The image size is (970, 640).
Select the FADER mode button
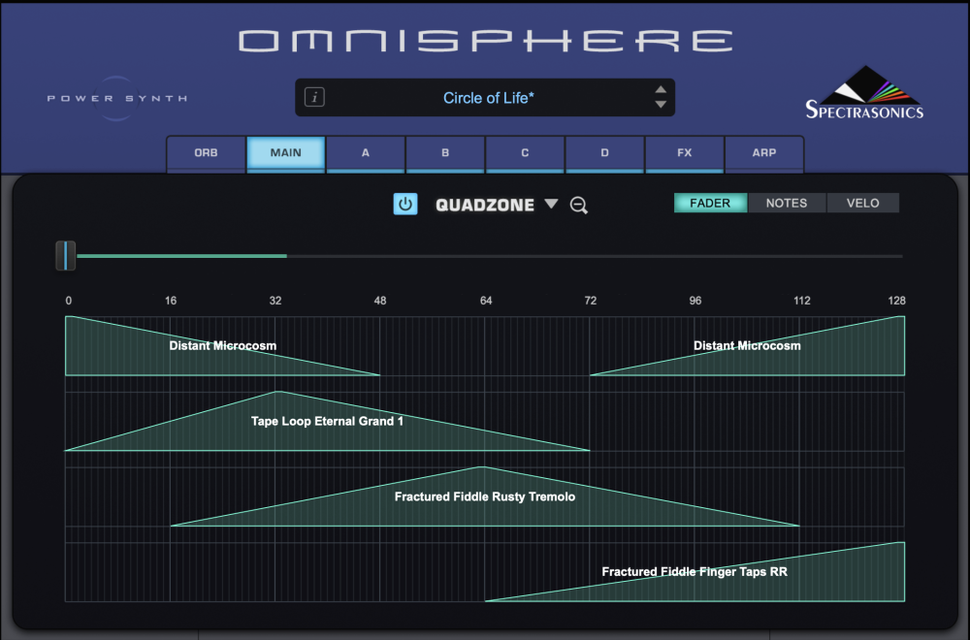[710, 202]
